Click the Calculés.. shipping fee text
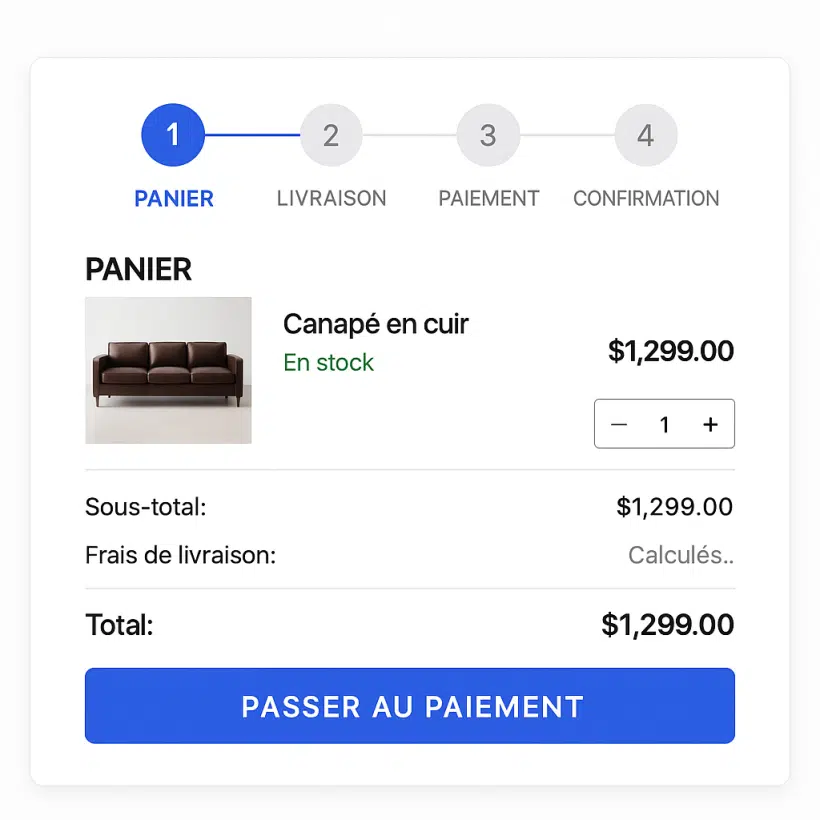The height and width of the screenshot is (820, 820). point(681,555)
